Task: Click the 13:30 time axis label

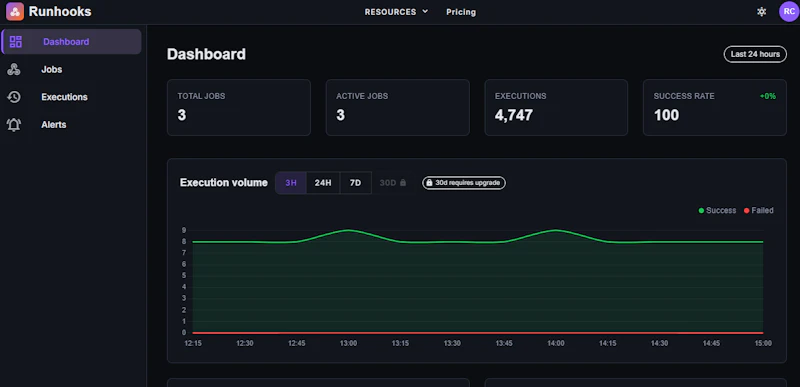Action: point(452,344)
